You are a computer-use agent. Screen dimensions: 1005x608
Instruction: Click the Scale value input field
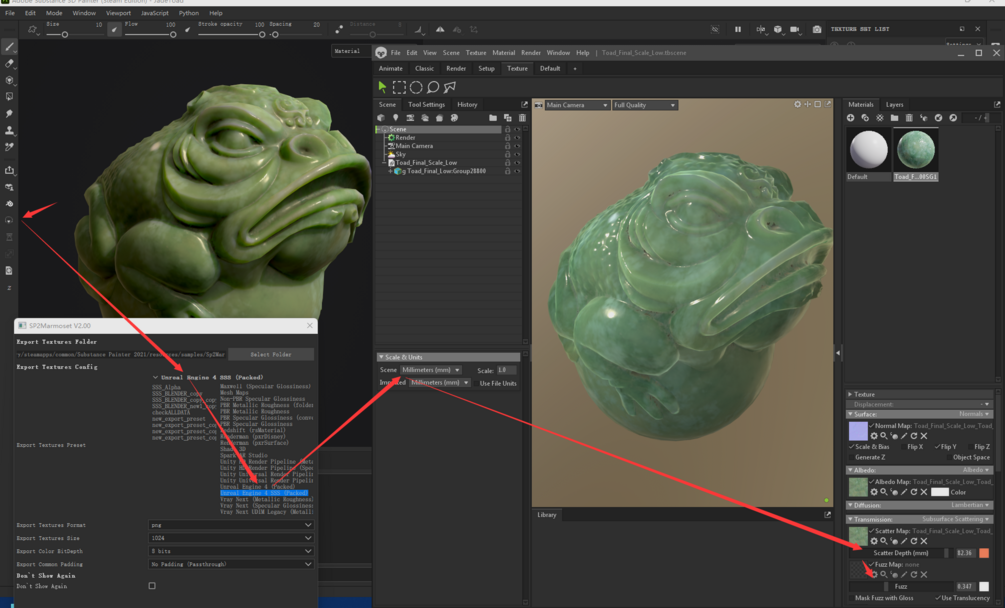coord(506,370)
